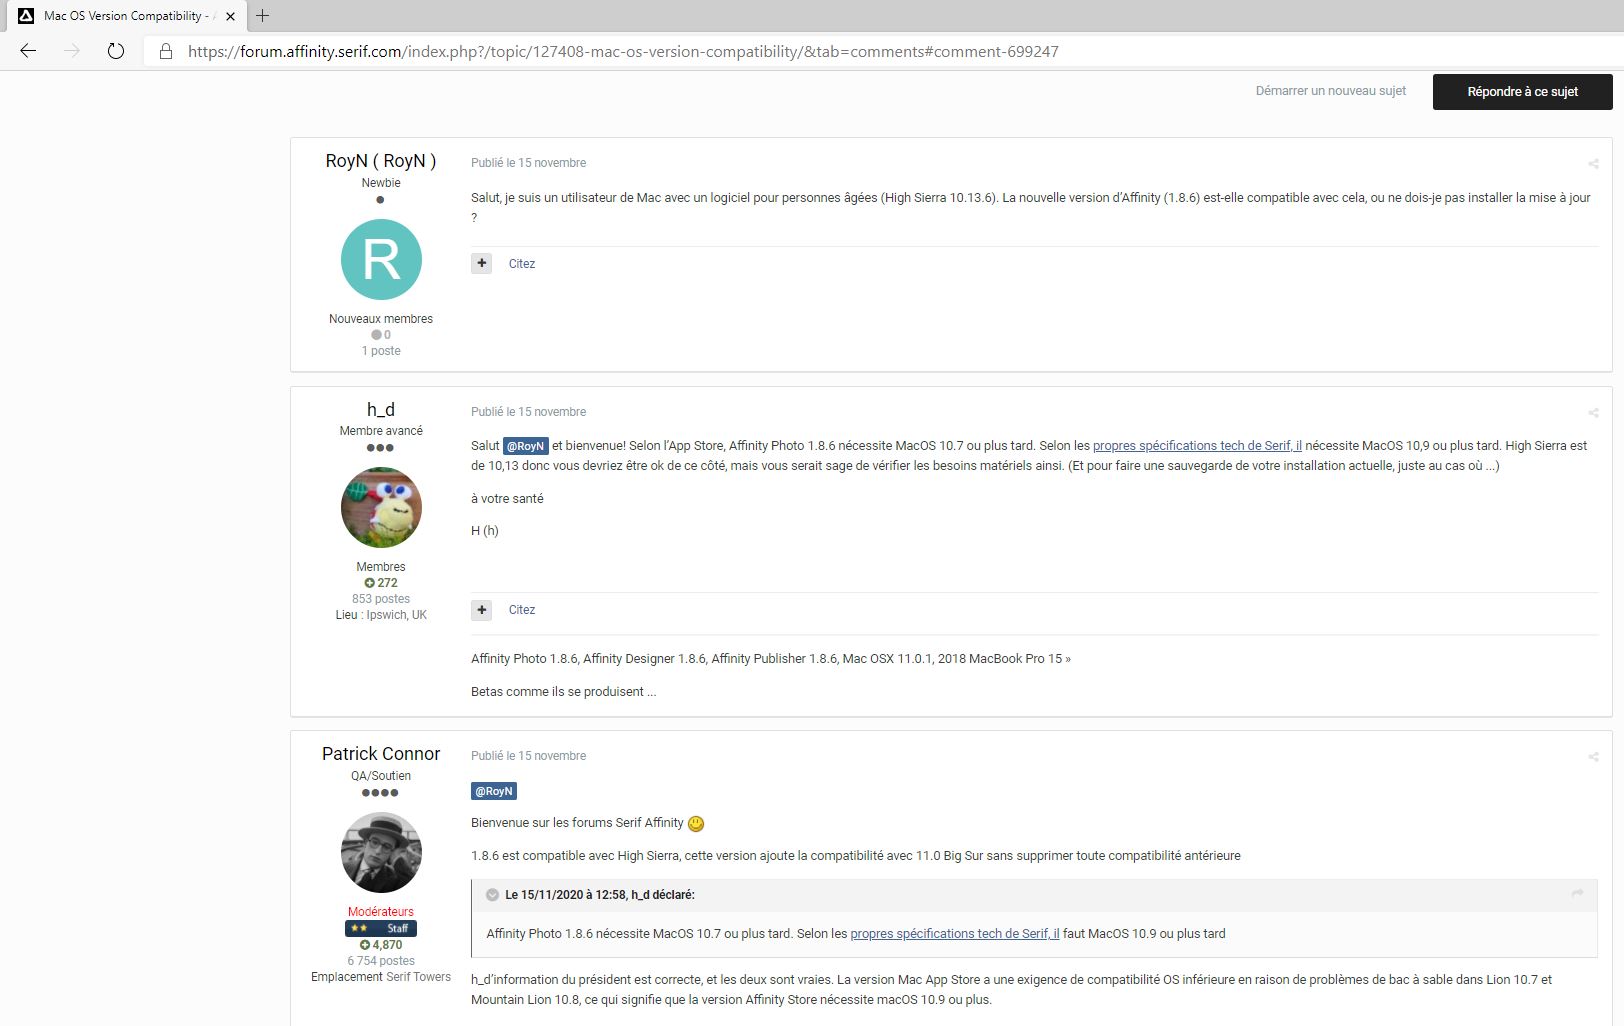Collapse the quoted h_d block
Screen dimensions: 1624x1026
(x=492, y=895)
